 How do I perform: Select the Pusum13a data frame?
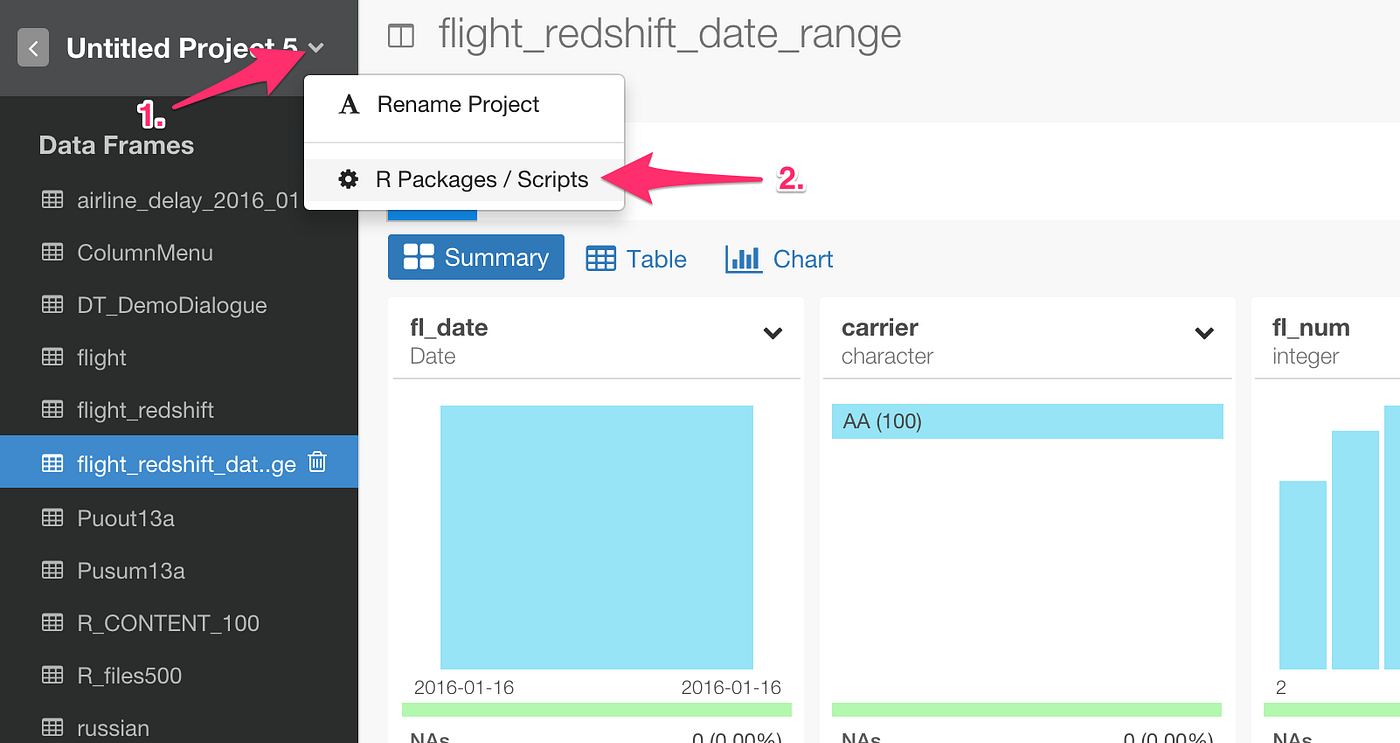[x=131, y=571]
